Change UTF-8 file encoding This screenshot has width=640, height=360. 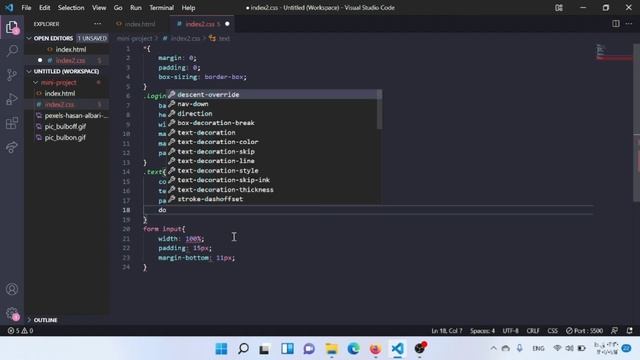click(510, 331)
